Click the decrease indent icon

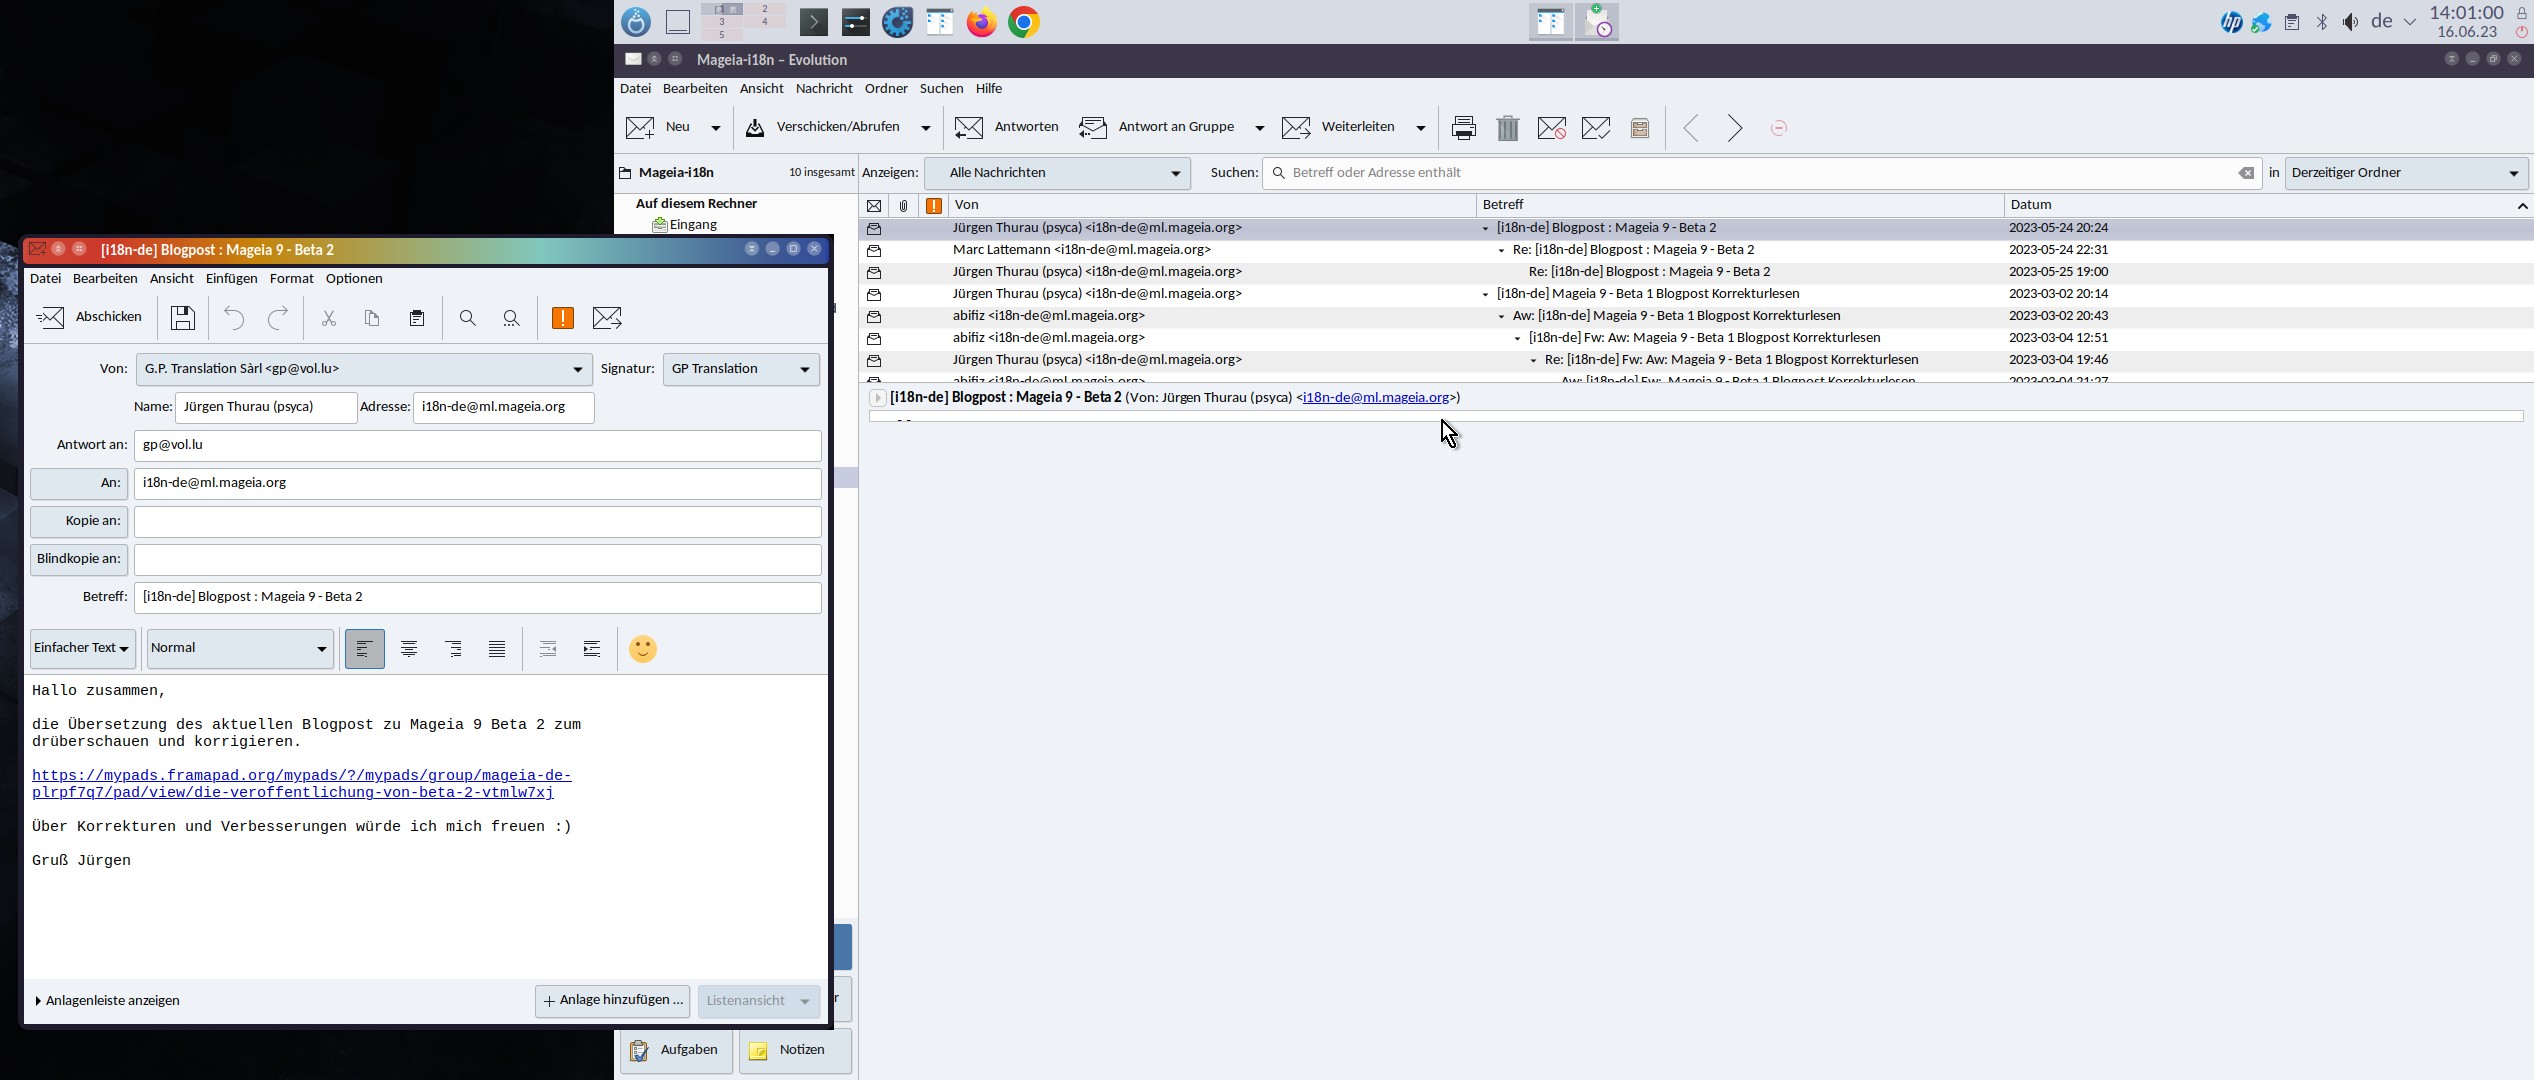[x=548, y=649]
